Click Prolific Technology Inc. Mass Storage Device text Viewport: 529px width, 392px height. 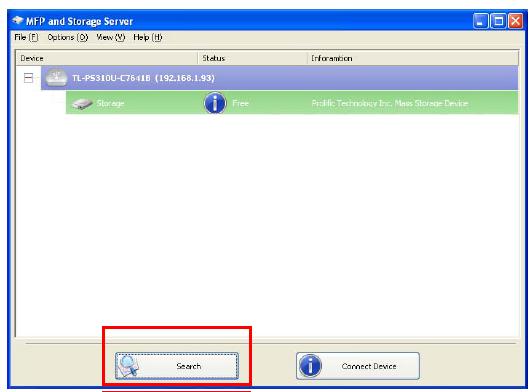point(390,103)
